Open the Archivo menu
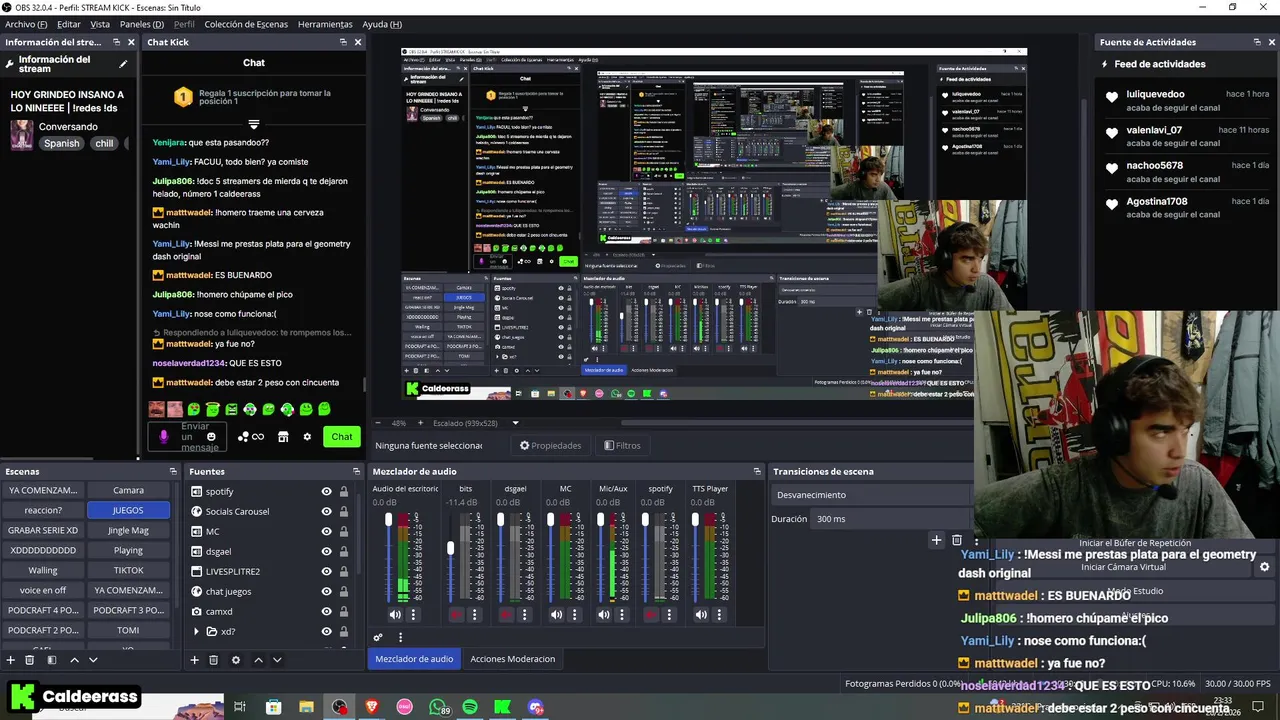 pyautogui.click(x=26, y=24)
